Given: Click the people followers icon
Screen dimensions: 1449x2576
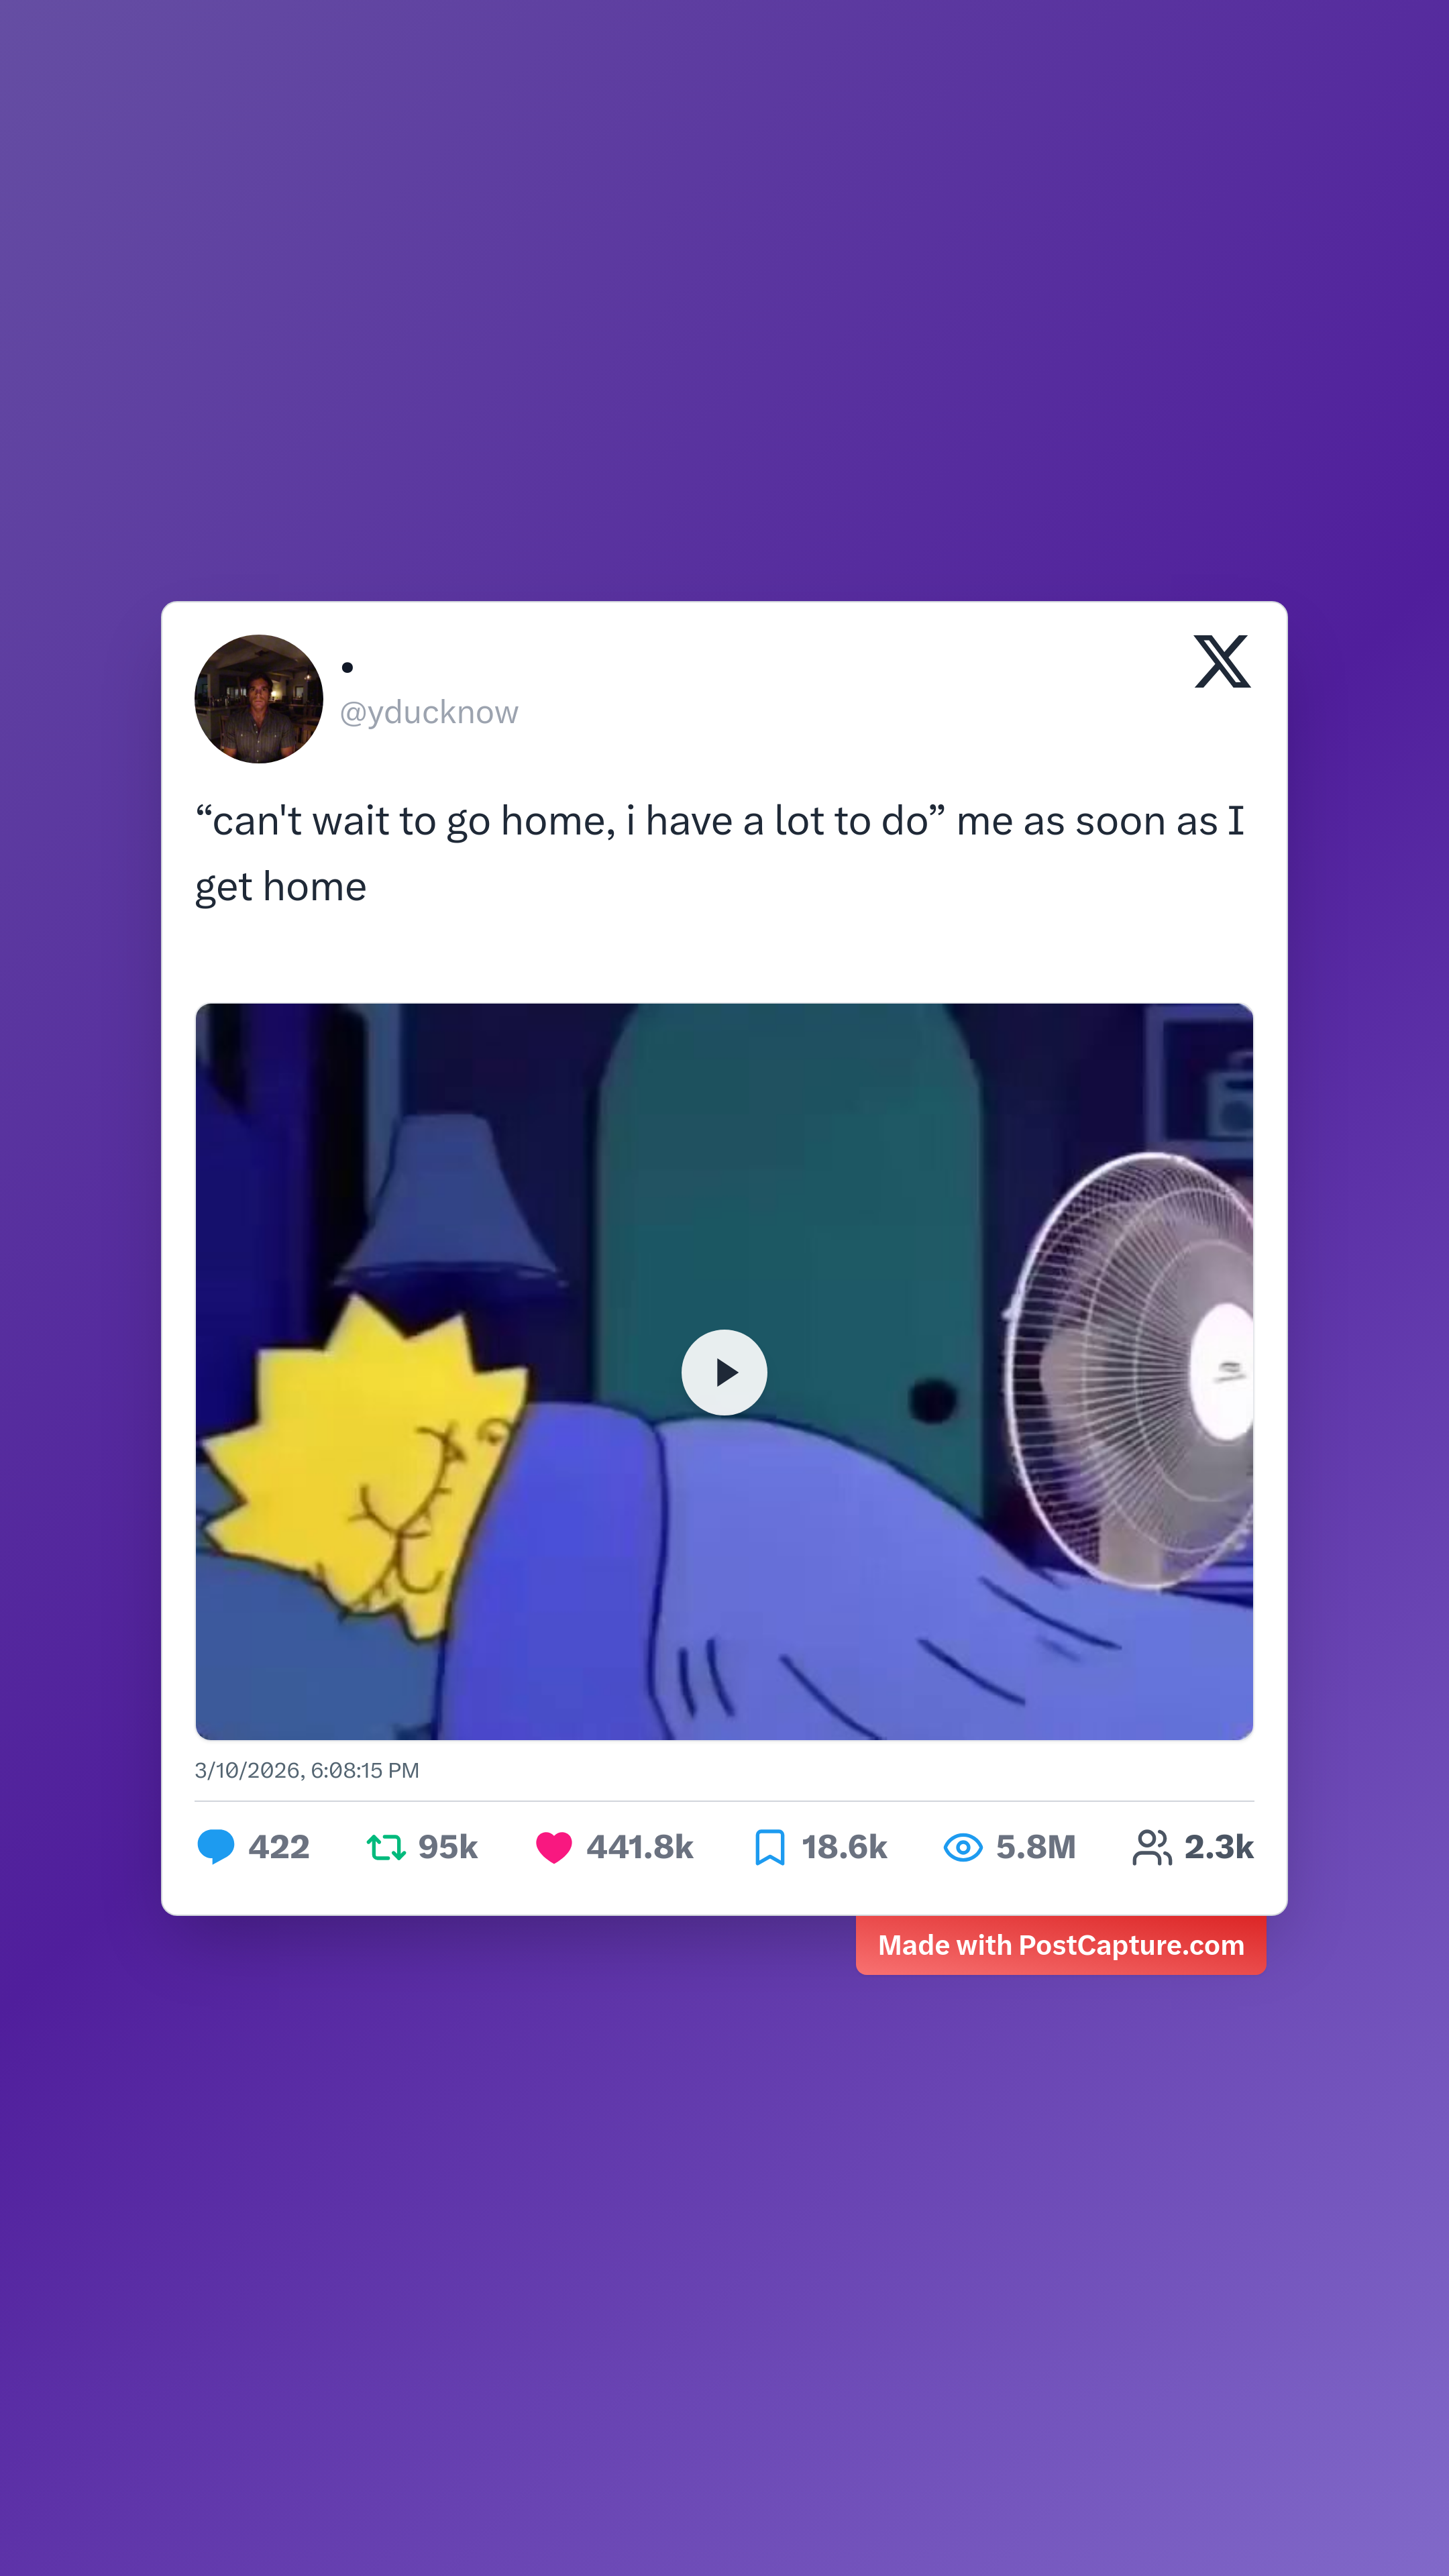Looking at the screenshot, I should point(1152,1847).
